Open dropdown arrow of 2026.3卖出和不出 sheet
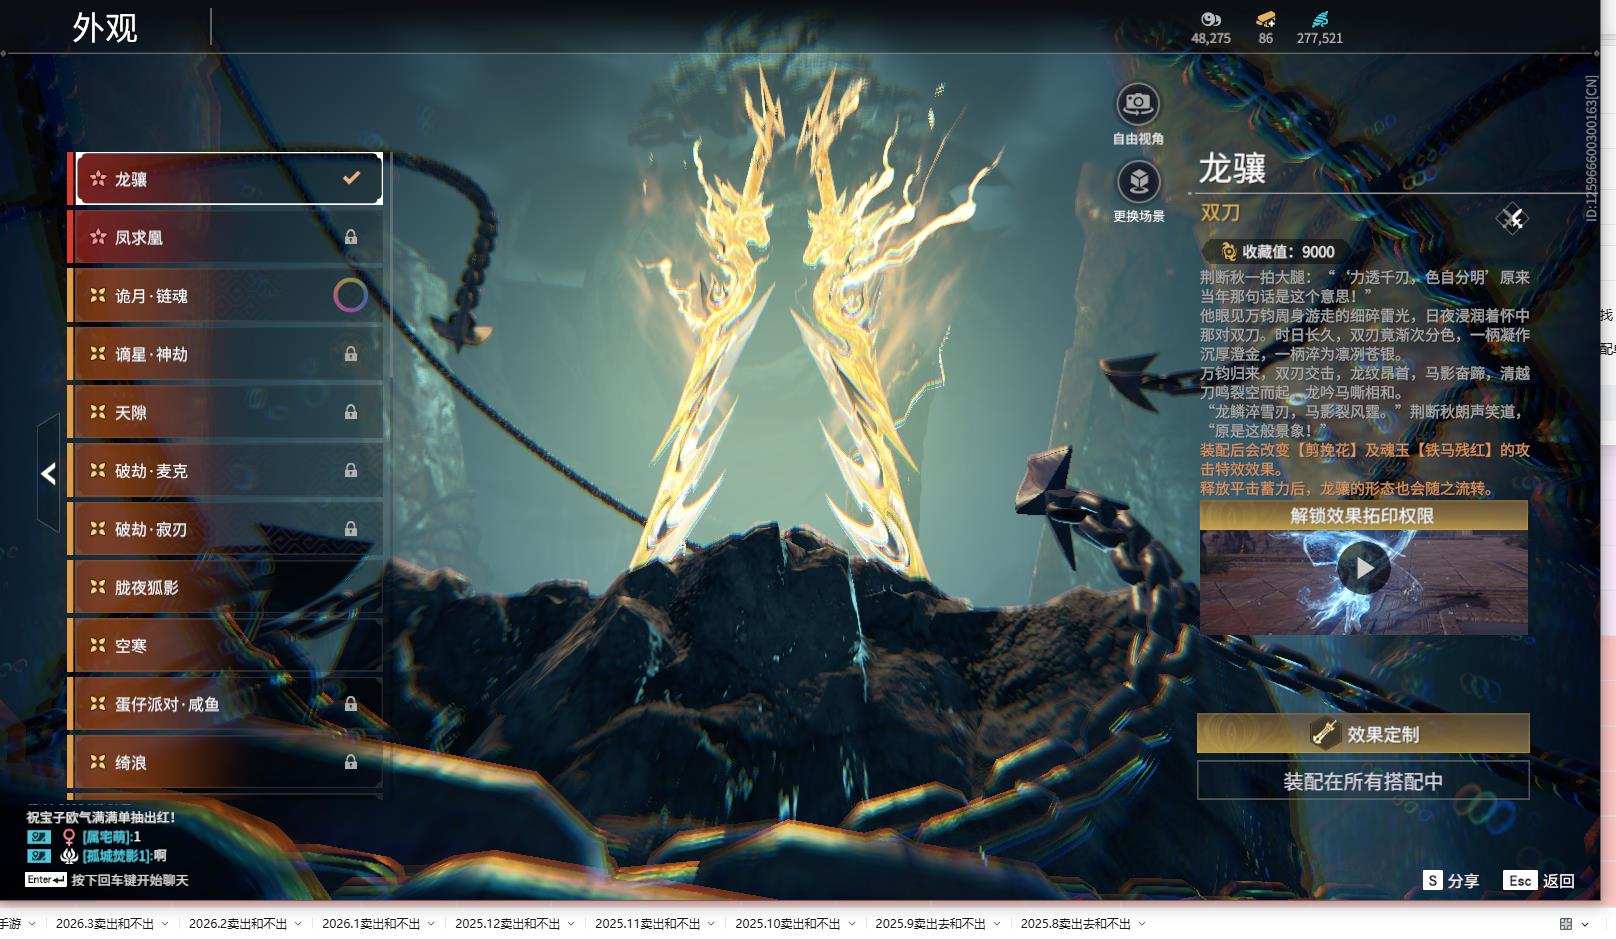The image size is (1616, 939). pos(165,924)
